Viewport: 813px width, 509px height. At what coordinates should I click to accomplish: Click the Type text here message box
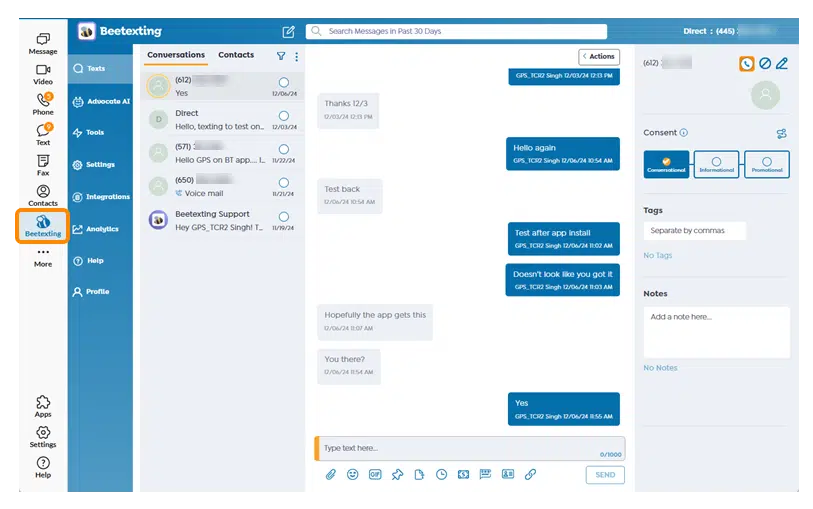coord(470,448)
